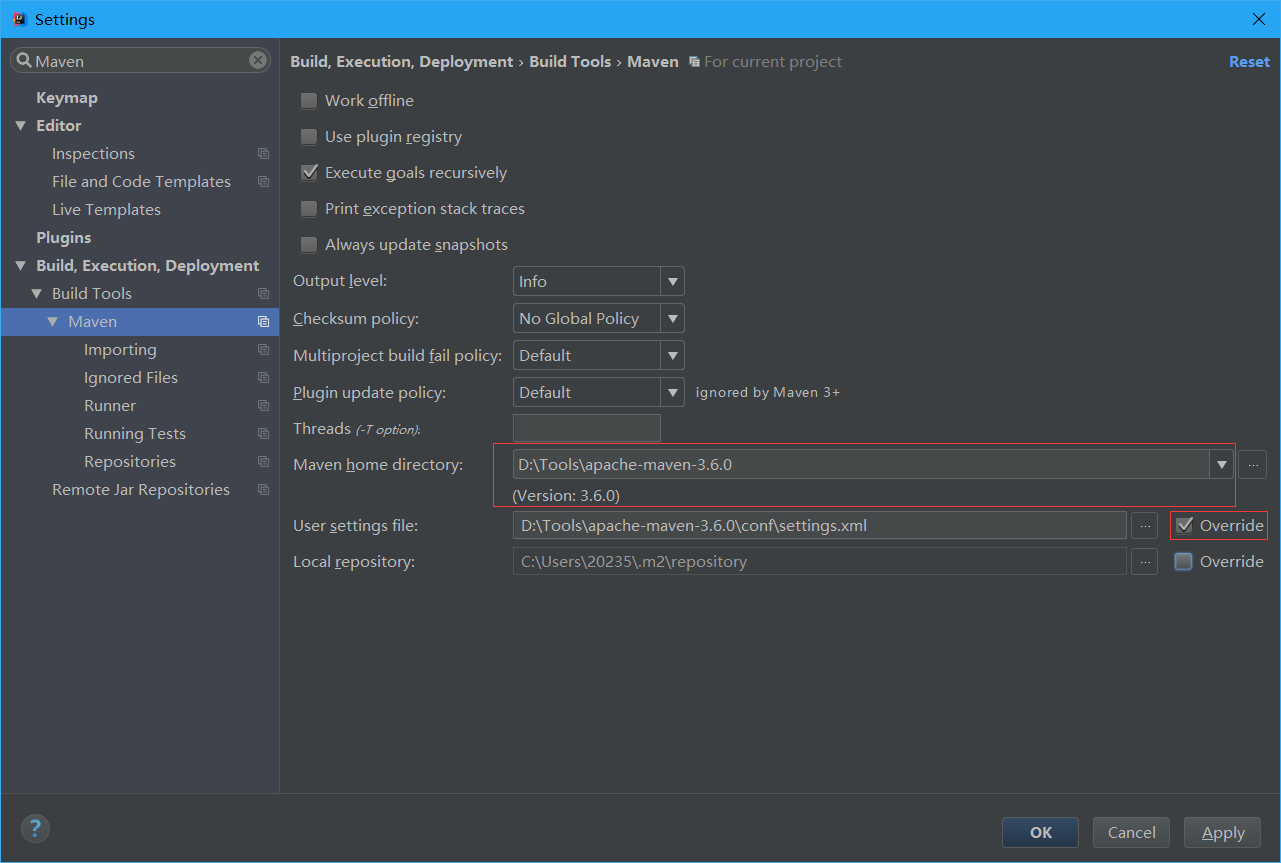This screenshot has width=1281, height=863.
Task: Select Live Templates in tree
Action: (x=106, y=210)
